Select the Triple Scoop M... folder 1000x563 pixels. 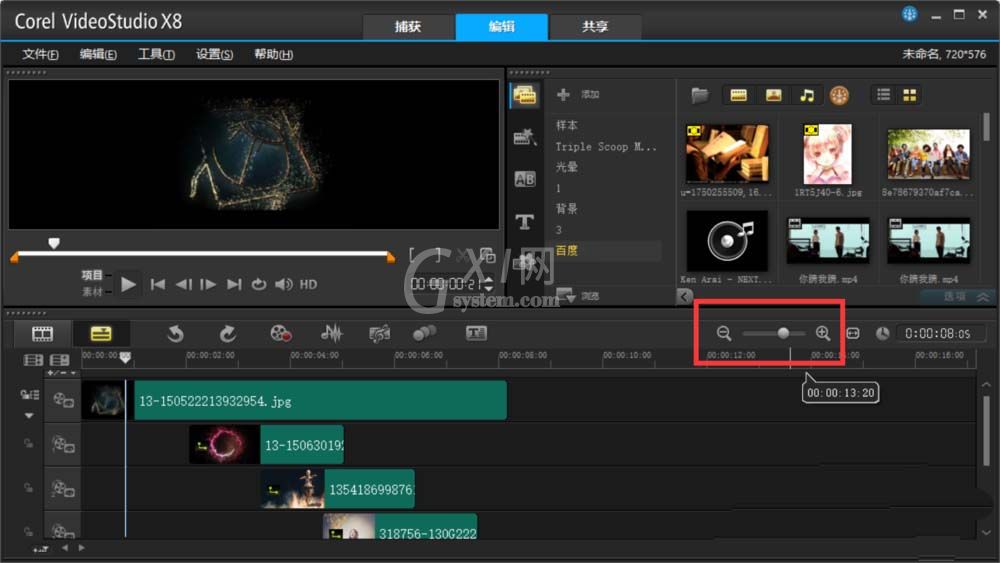pyautogui.click(x=605, y=147)
